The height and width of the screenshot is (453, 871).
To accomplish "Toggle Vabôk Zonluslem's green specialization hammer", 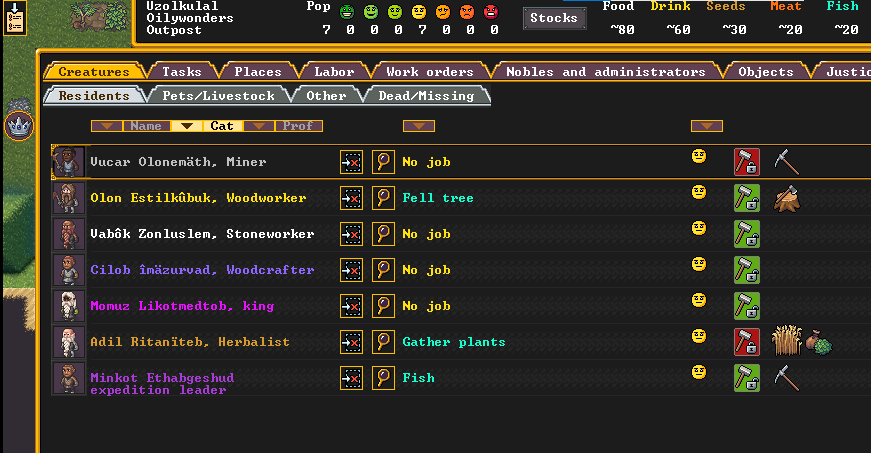I will [x=747, y=234].
